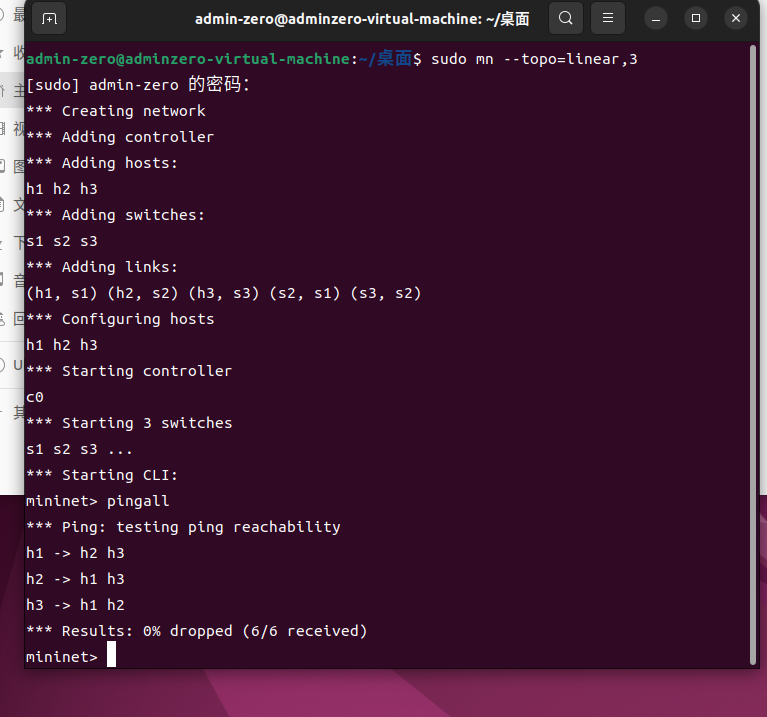Click the 'Ping: testing ping reachability' line
The image size is (767, 717).
(183, 527)
